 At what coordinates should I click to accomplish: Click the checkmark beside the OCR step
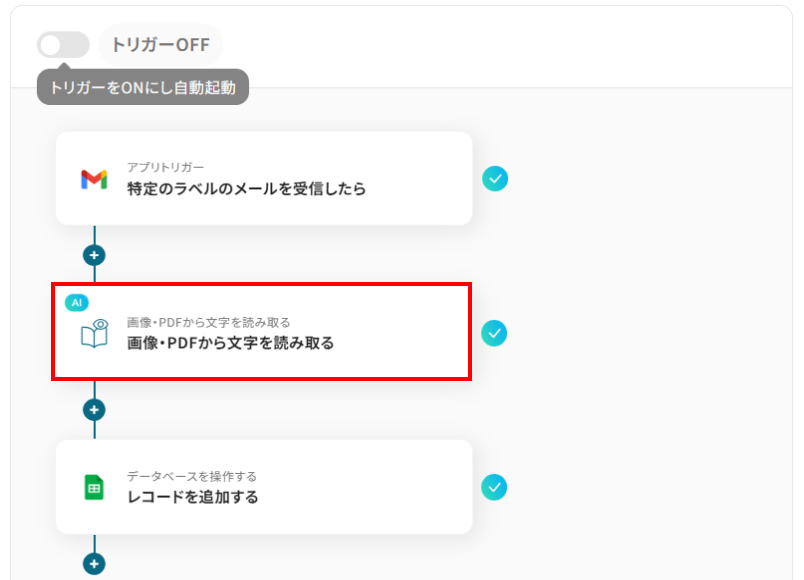(x=494, y=333)
